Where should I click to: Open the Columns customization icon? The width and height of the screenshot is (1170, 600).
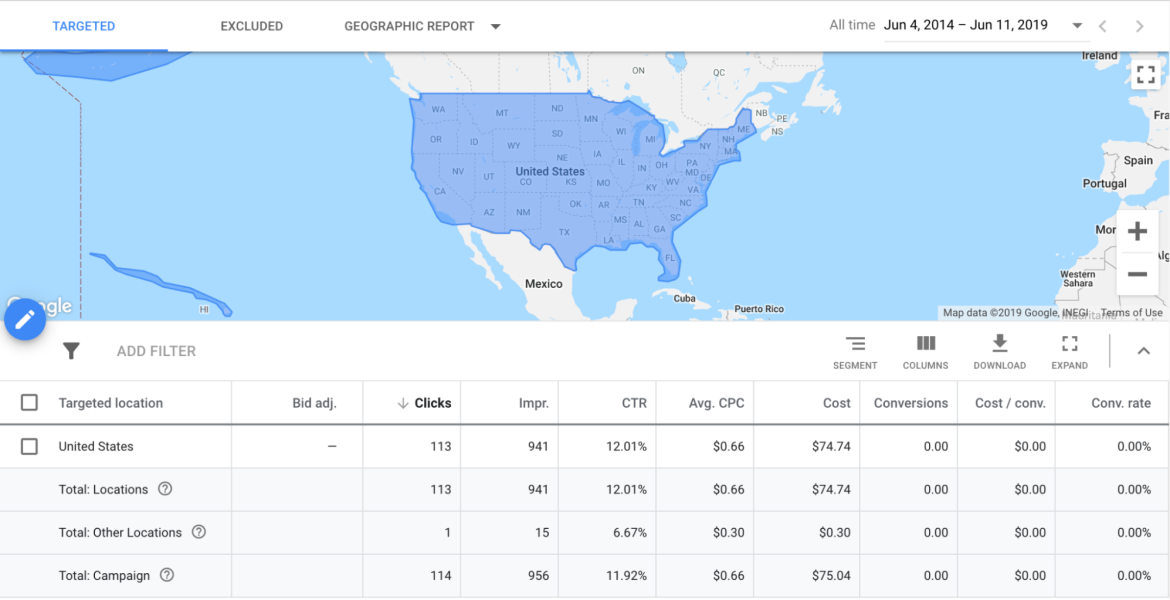(925, 351)
